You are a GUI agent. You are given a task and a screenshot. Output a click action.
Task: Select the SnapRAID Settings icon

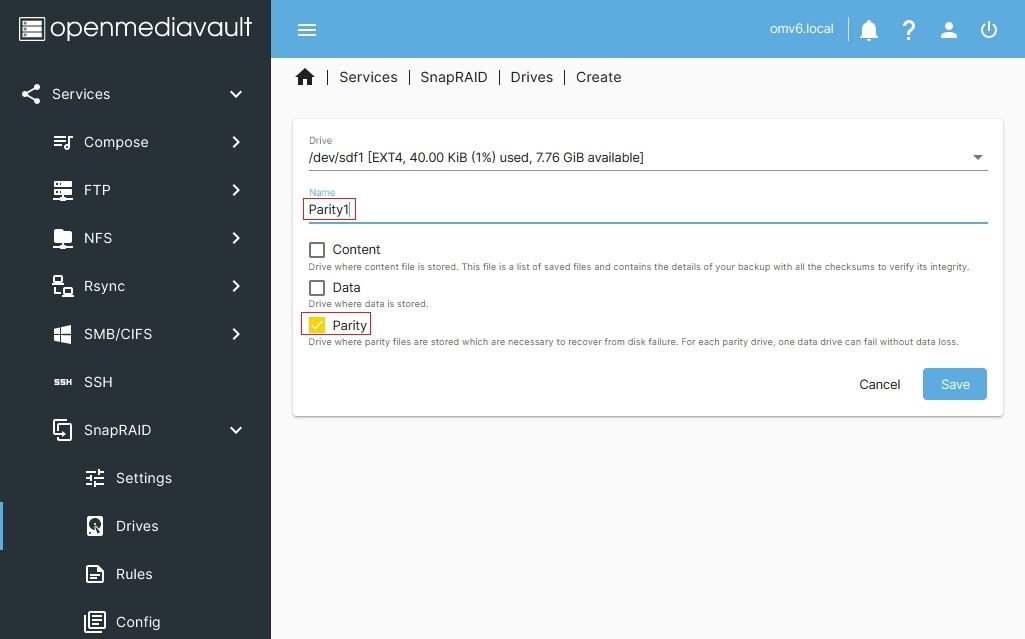(95, 478)
